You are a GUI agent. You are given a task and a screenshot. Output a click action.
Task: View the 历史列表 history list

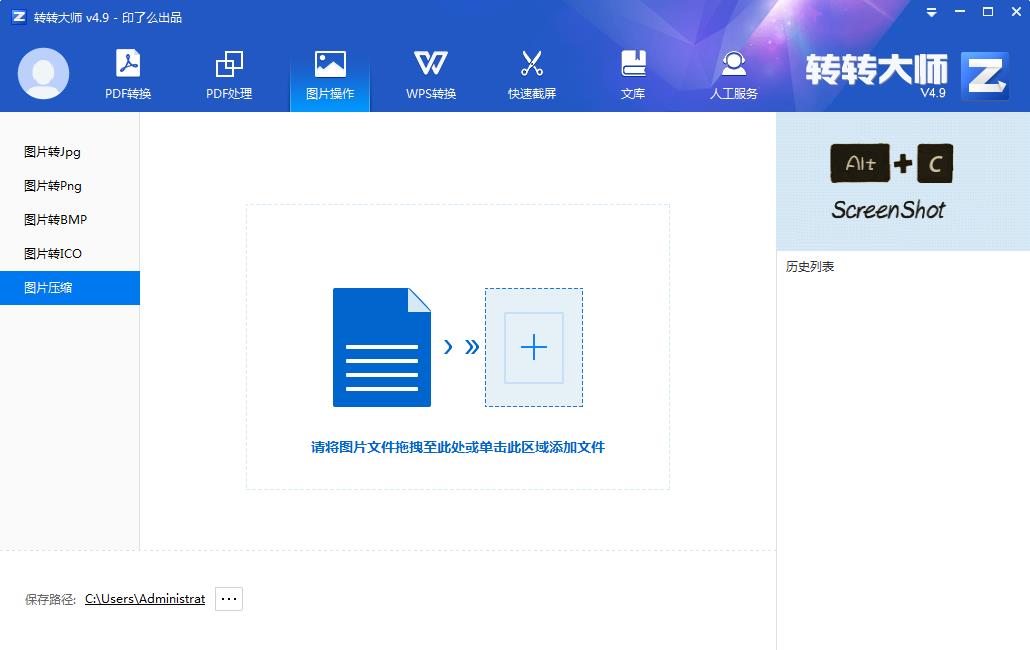(811, 266)
